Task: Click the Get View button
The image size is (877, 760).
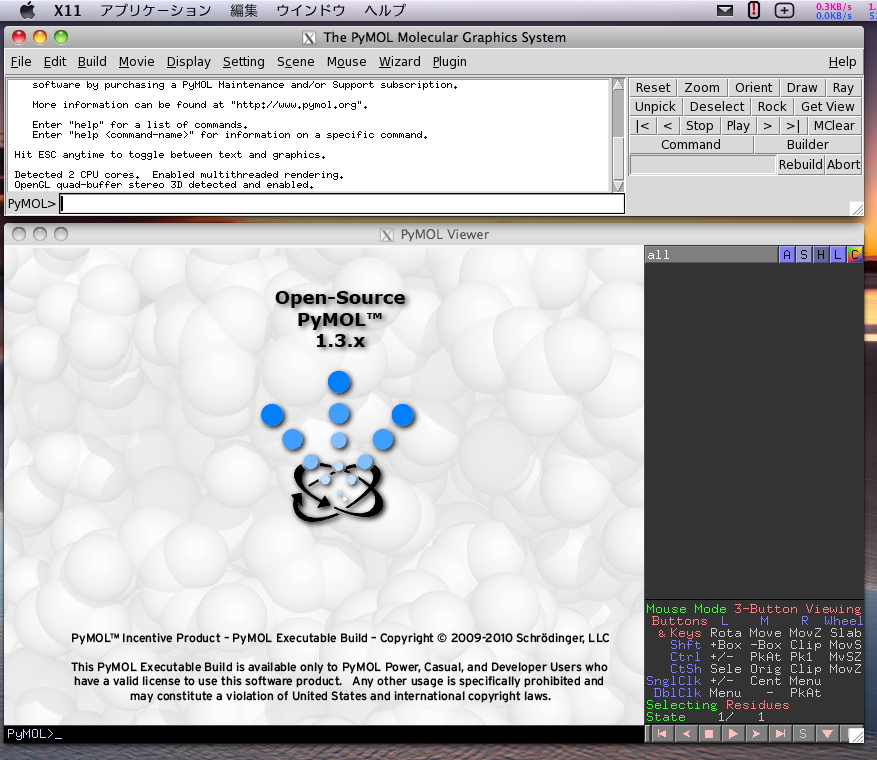Action: [827, 107]
